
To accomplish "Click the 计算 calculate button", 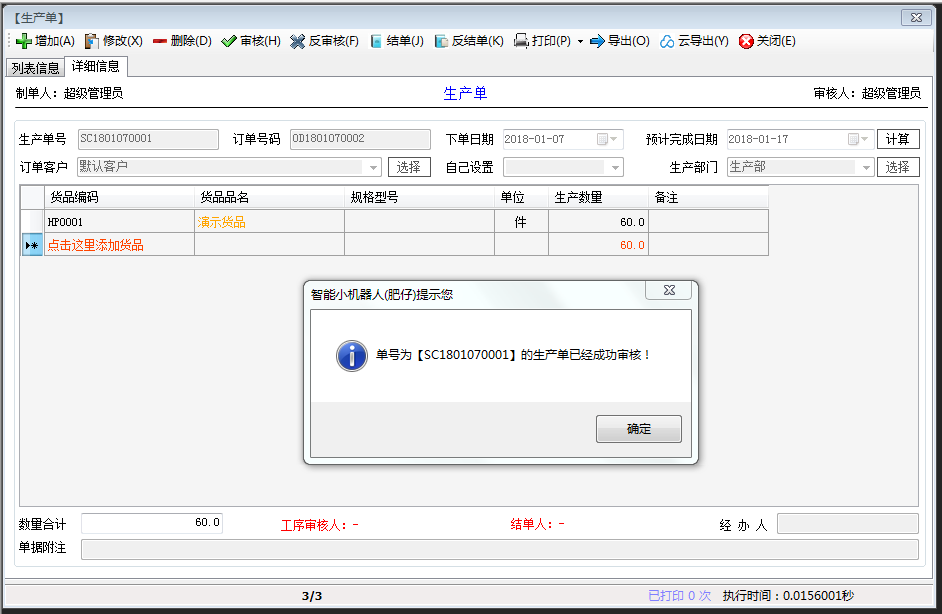I will pyautogui.click(x=898, y=139).
